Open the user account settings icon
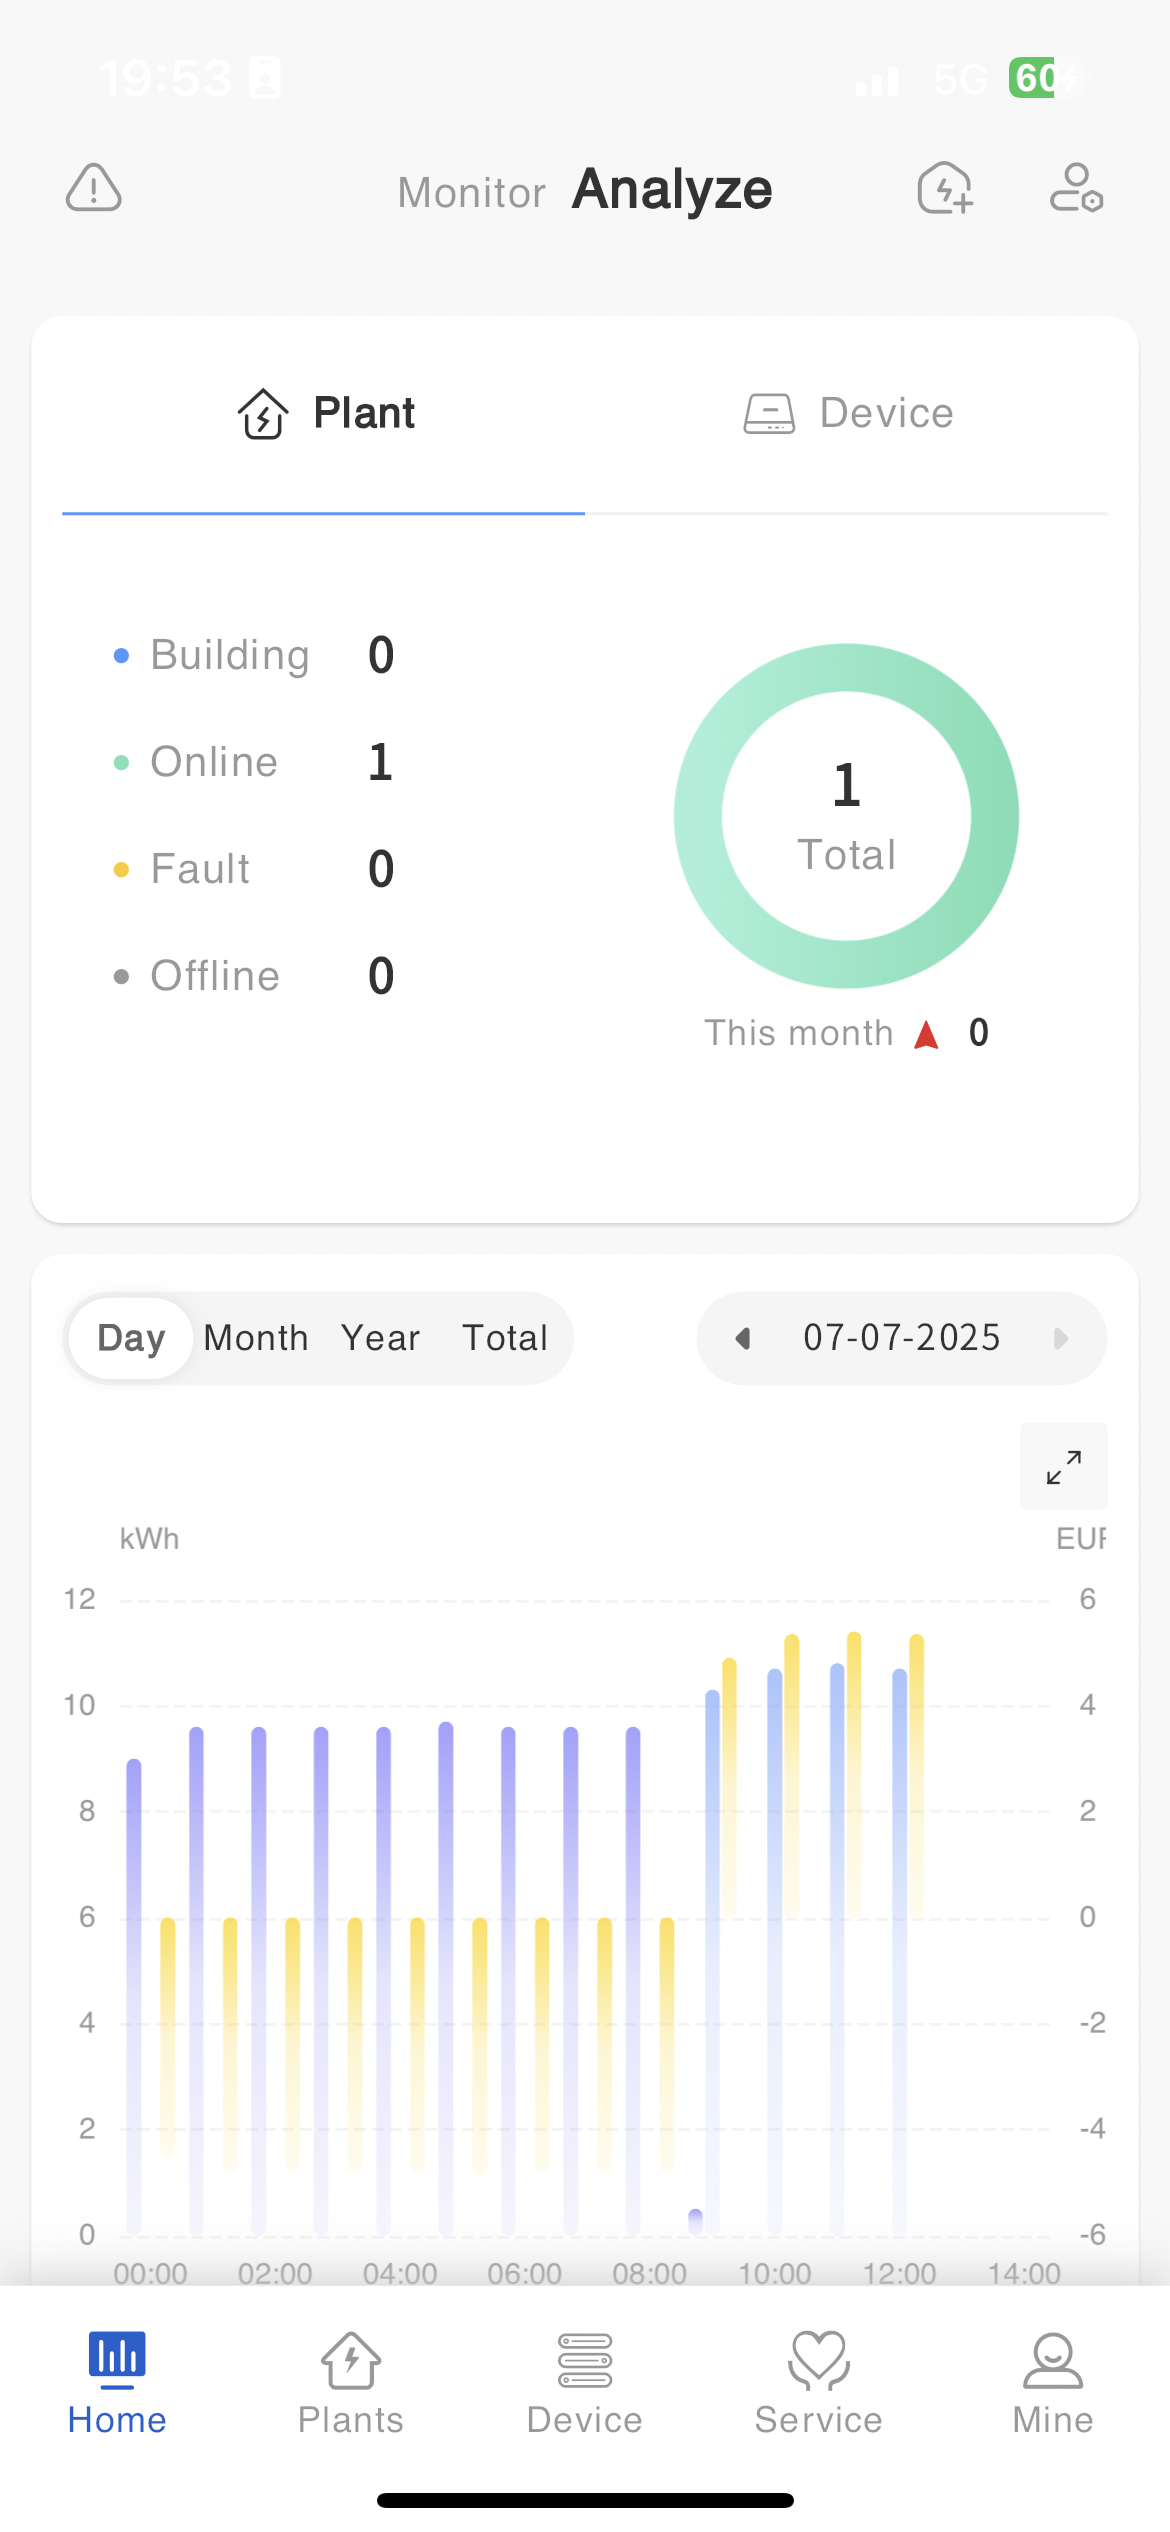1170x2532 pixels. (1076, 188)
